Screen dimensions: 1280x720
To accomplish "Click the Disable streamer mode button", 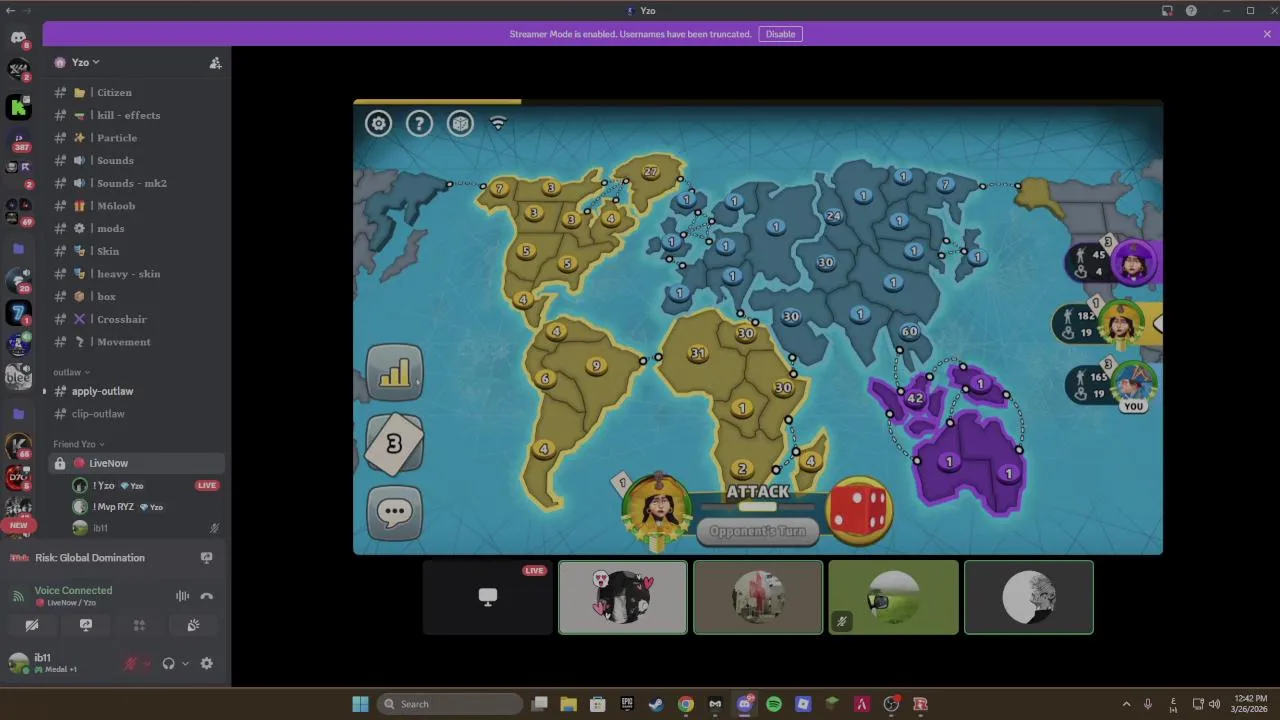I will [780, 34].
